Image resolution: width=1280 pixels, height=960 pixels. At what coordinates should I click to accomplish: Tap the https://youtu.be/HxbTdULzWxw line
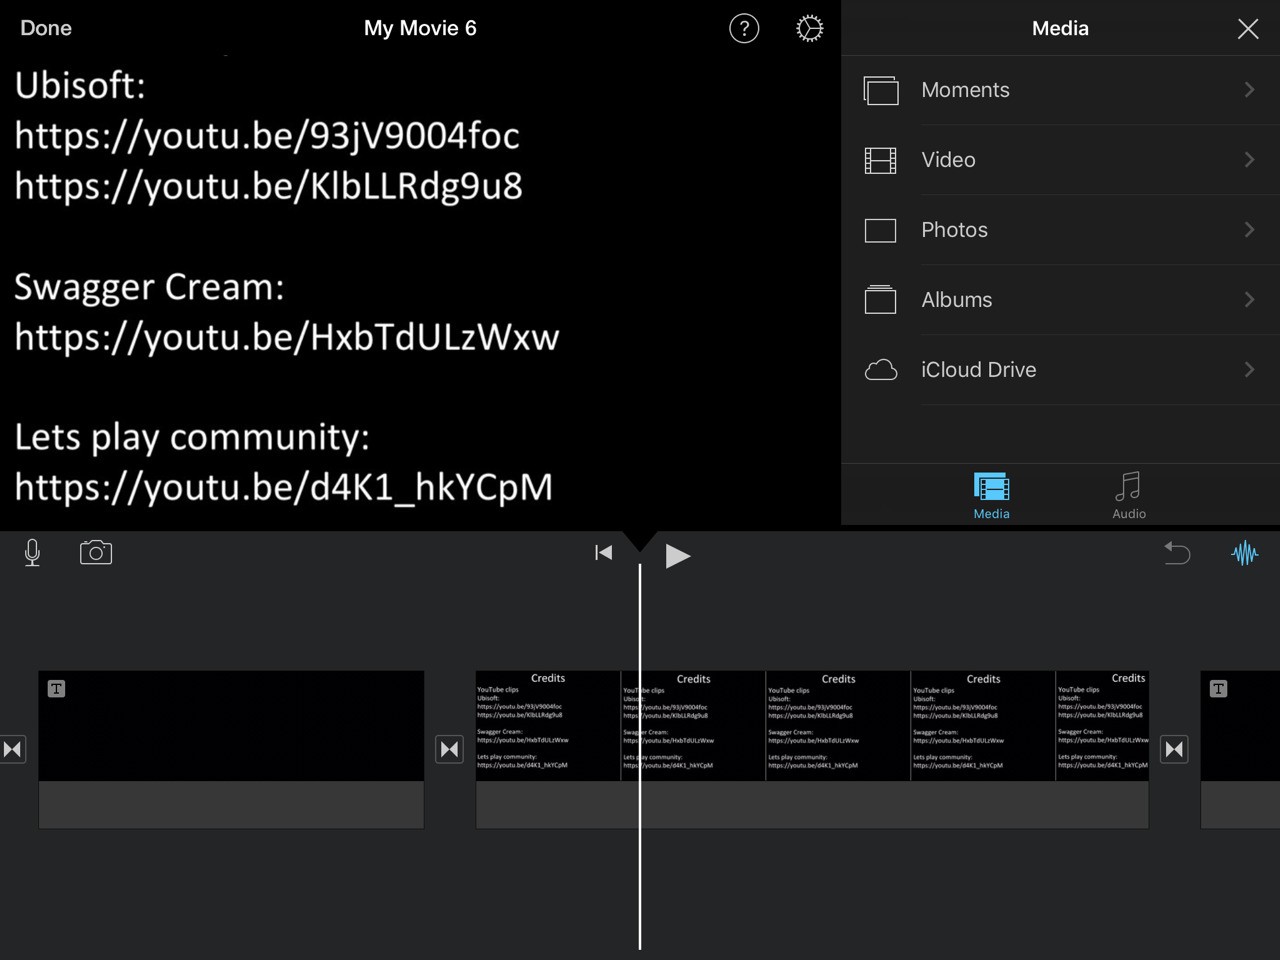tap(287, 337)
